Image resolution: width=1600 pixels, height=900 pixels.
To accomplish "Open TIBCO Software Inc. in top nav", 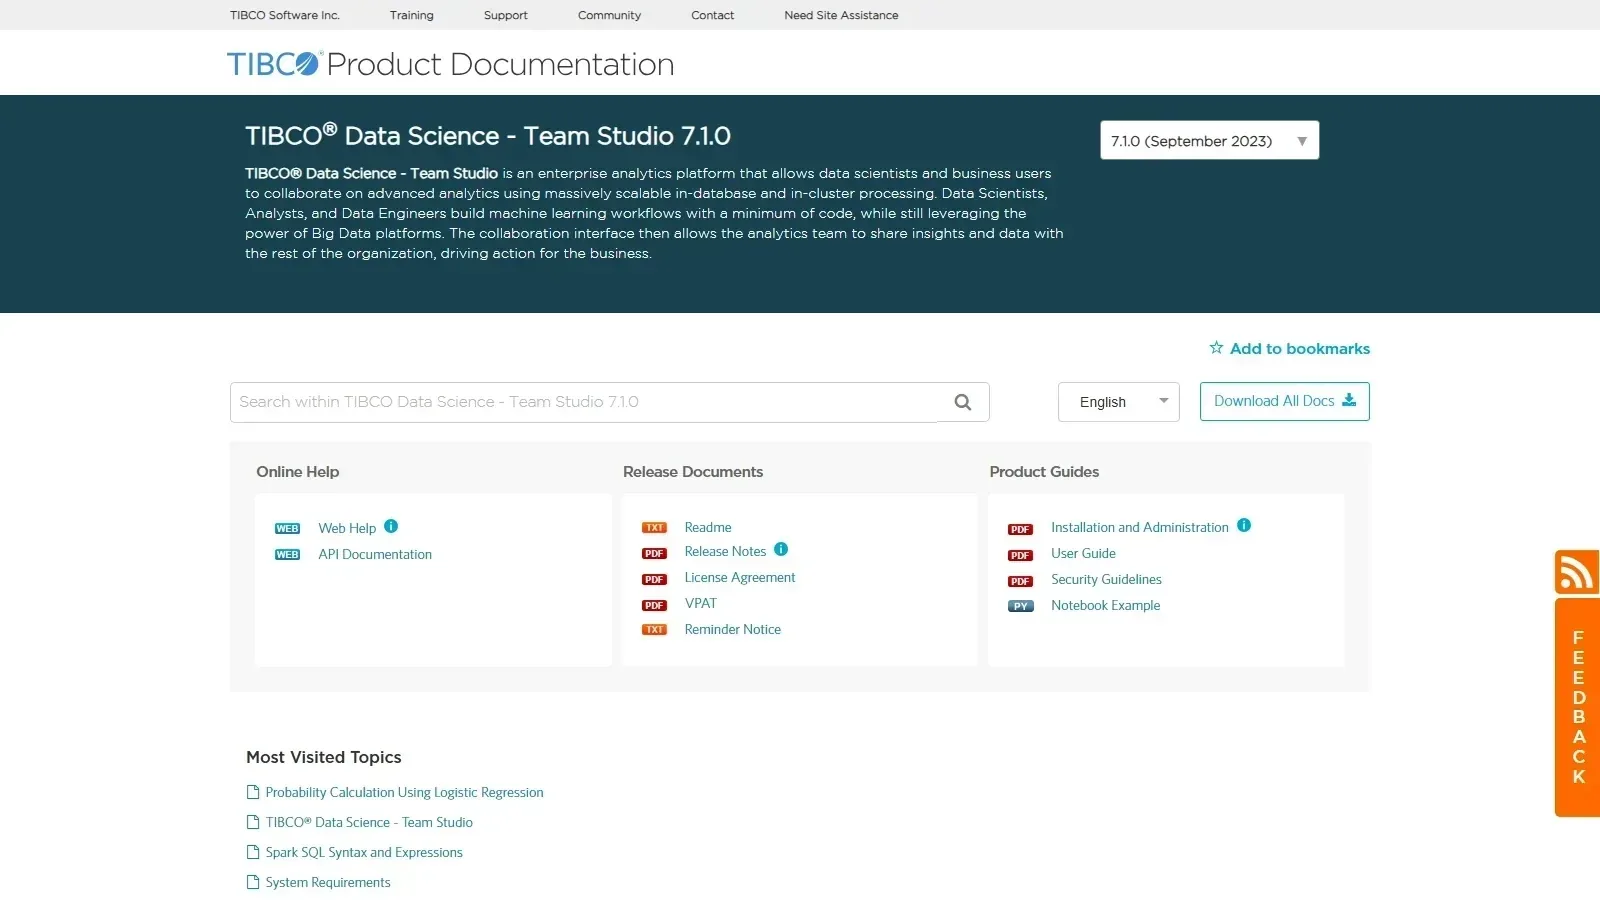I will coord(285,15).
